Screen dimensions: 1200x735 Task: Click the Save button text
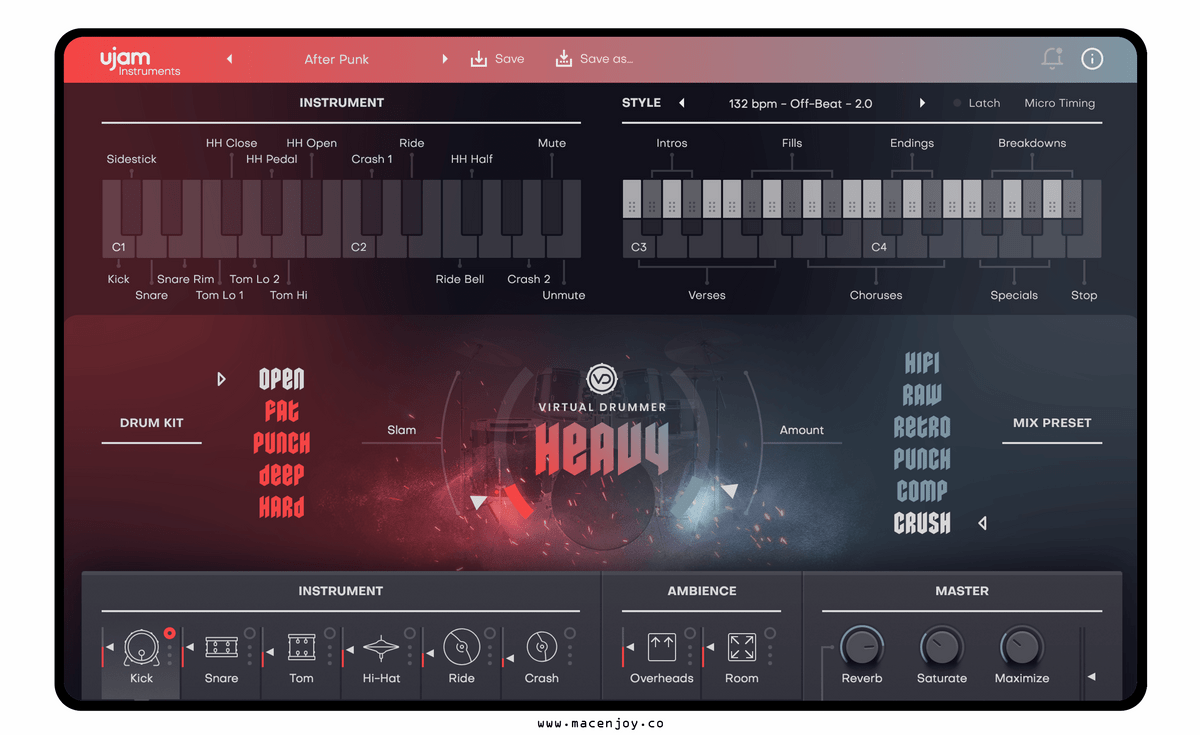click(x=509, y=59)
